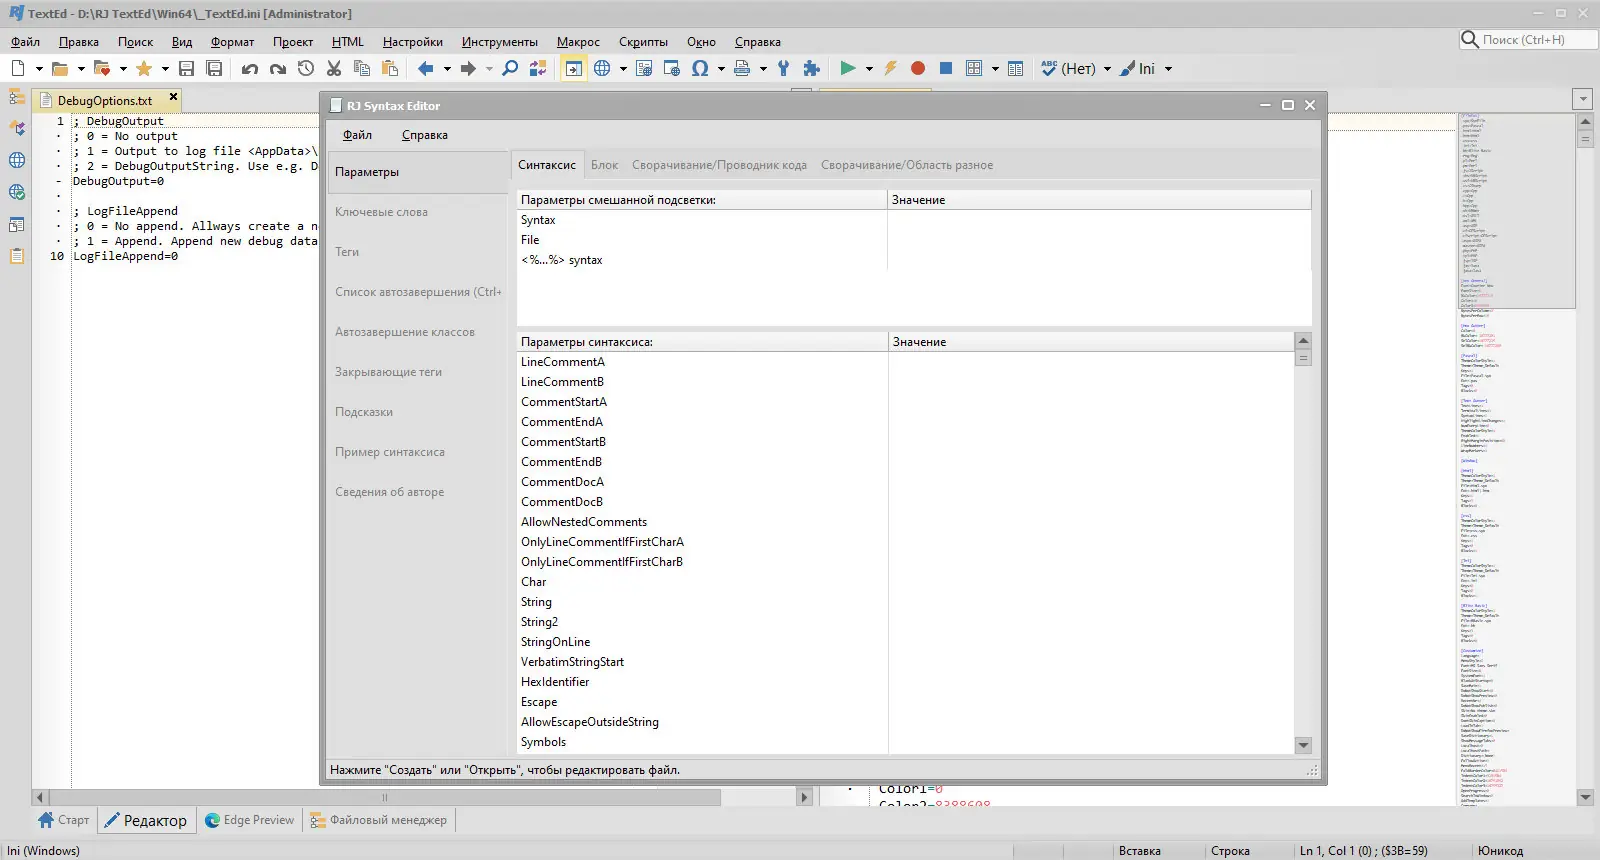Redo with the toolbar arrow icon
This screenshot has height=860, width=1600.
tap(278, 68)
